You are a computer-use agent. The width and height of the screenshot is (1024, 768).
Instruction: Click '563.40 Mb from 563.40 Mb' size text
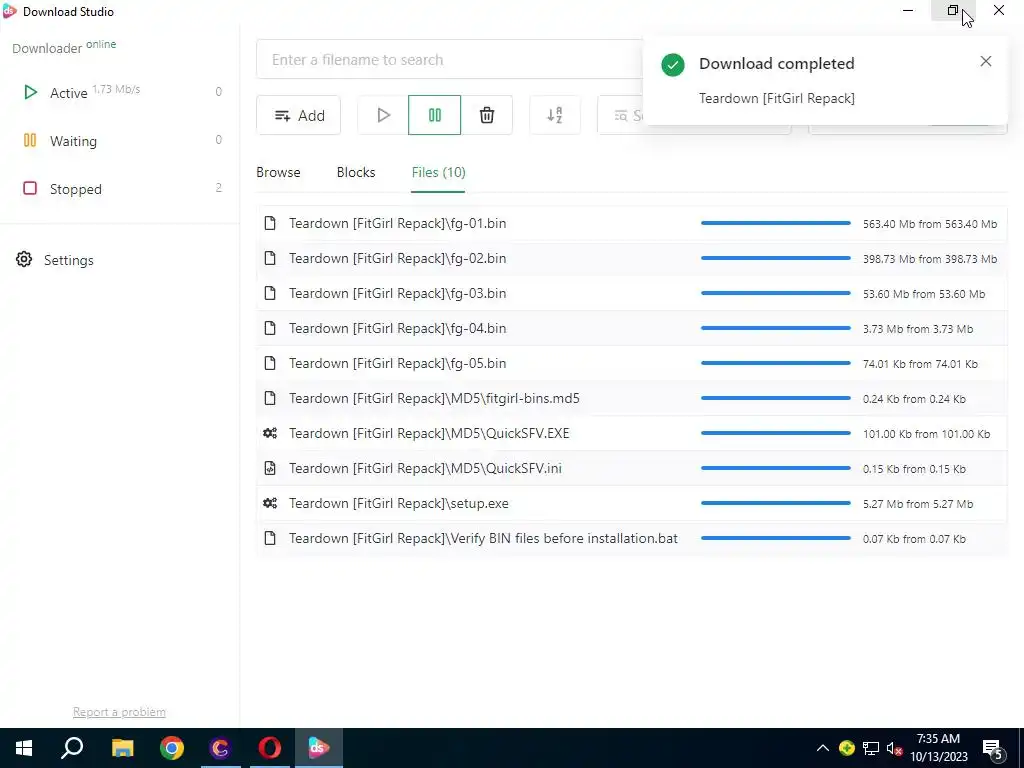pos(930,224)
